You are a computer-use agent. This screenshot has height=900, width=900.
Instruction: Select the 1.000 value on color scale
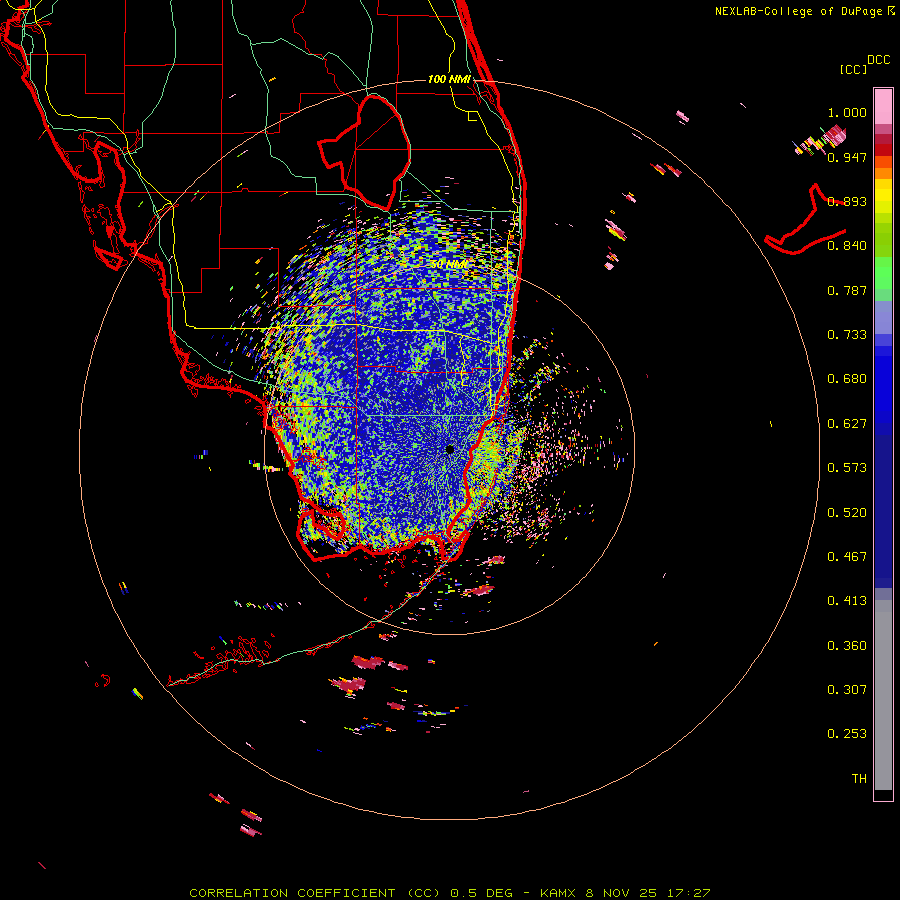tap(847, 112)
